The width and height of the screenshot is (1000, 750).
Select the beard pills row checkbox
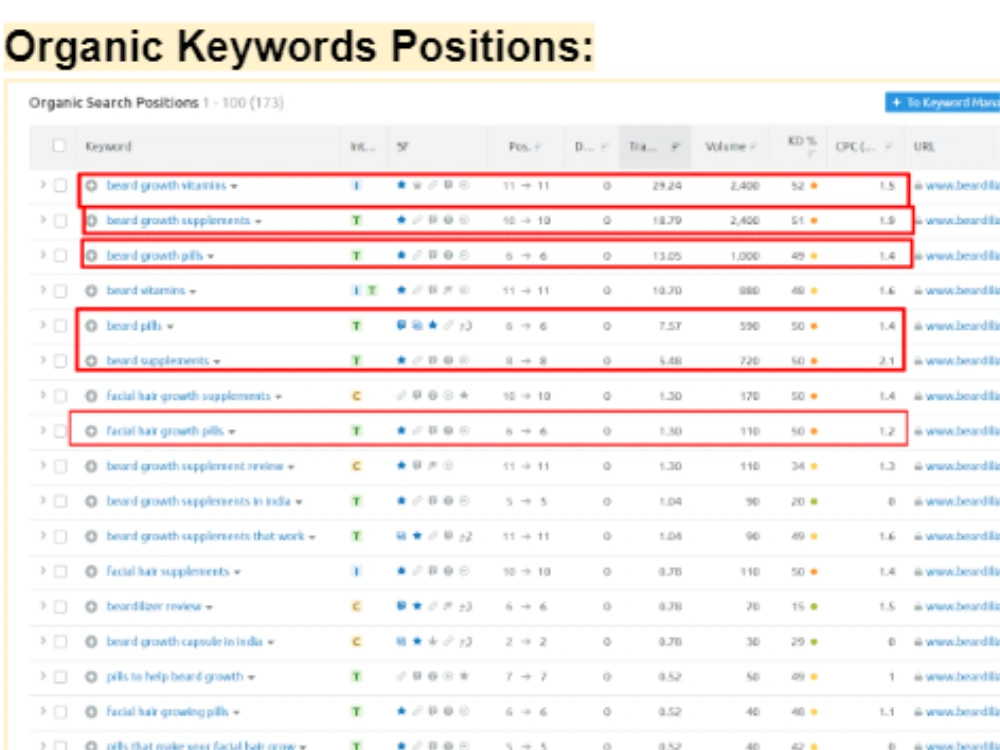click(60, 326)
